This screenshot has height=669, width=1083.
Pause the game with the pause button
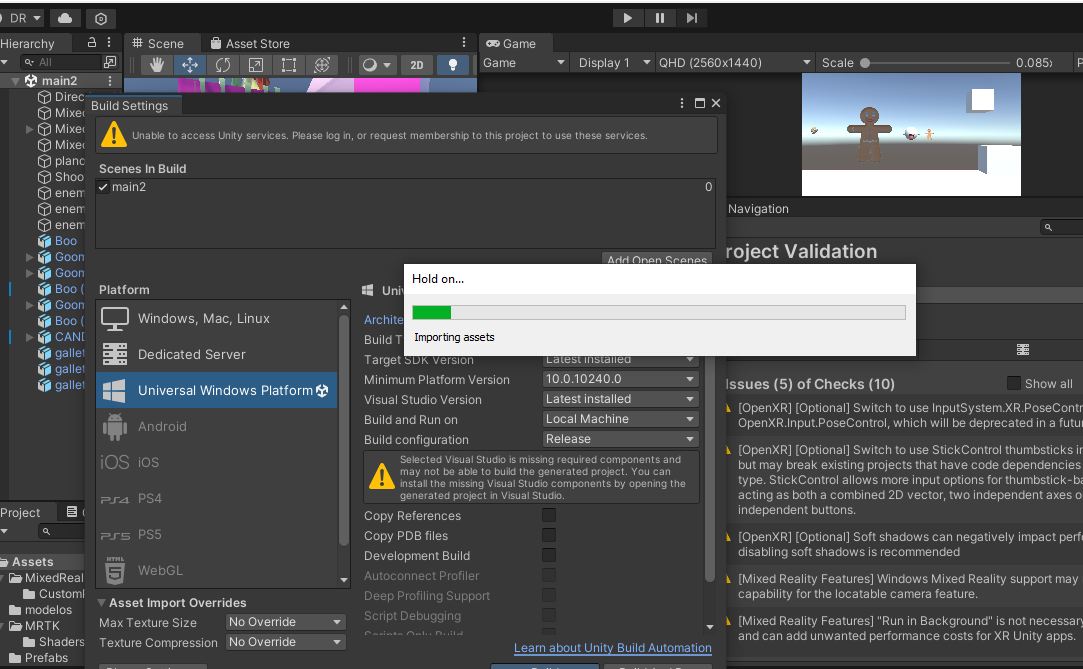pos(660,18)
